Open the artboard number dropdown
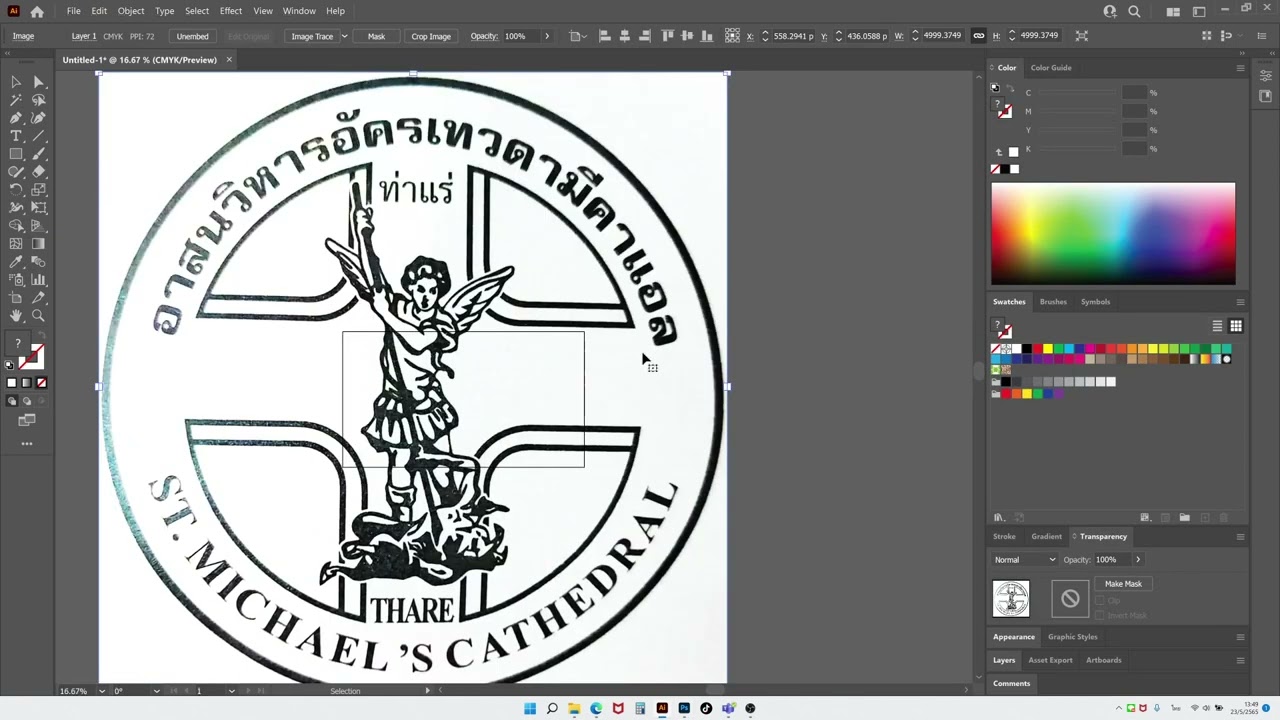 [x=231, y=691]
